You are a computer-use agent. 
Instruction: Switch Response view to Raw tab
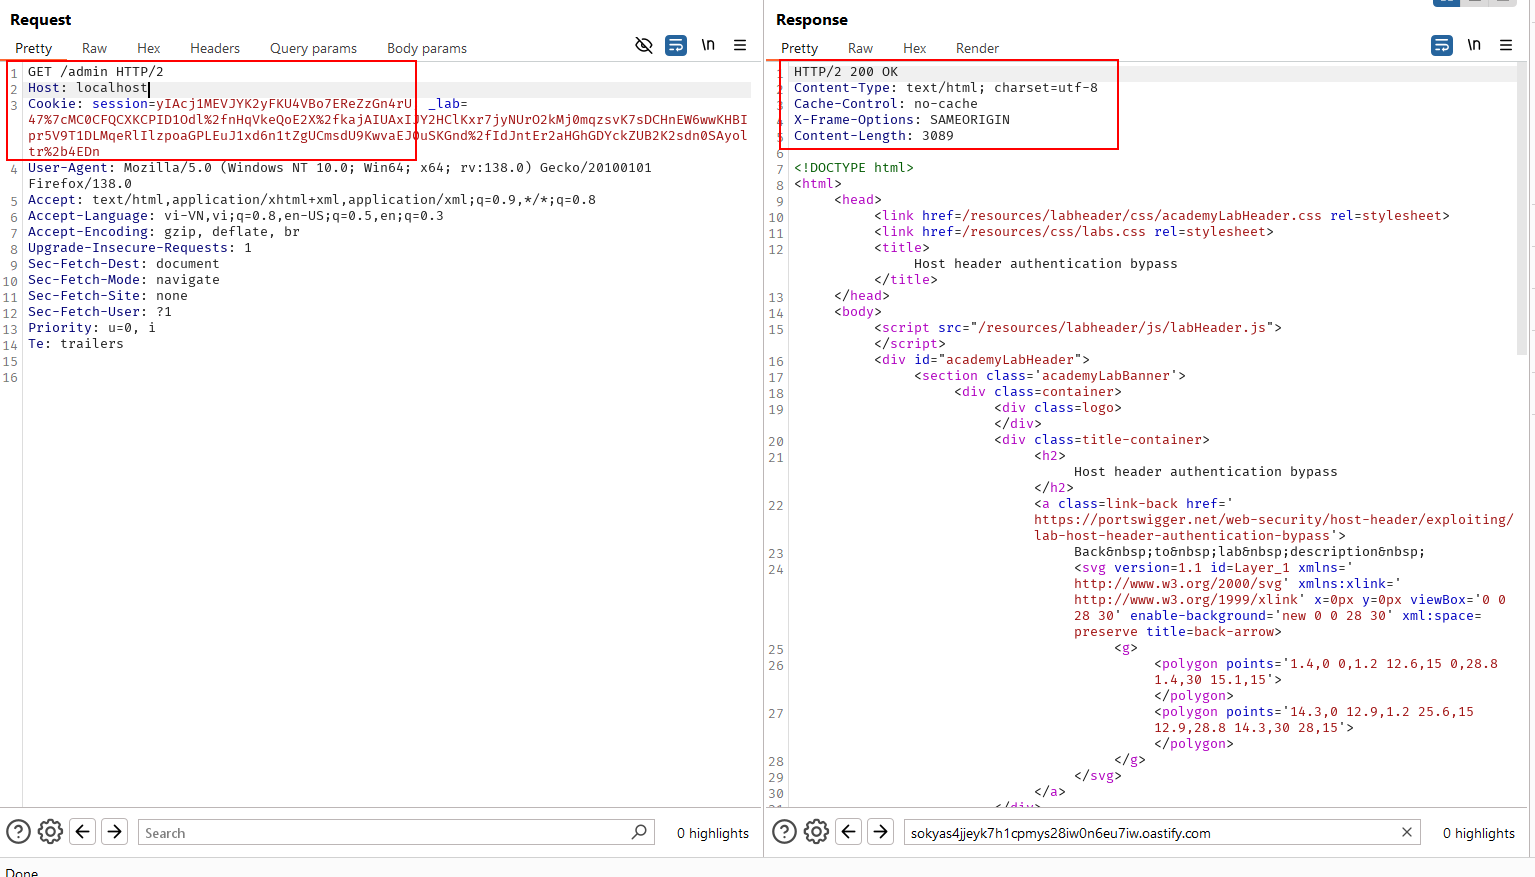point(860,48)
